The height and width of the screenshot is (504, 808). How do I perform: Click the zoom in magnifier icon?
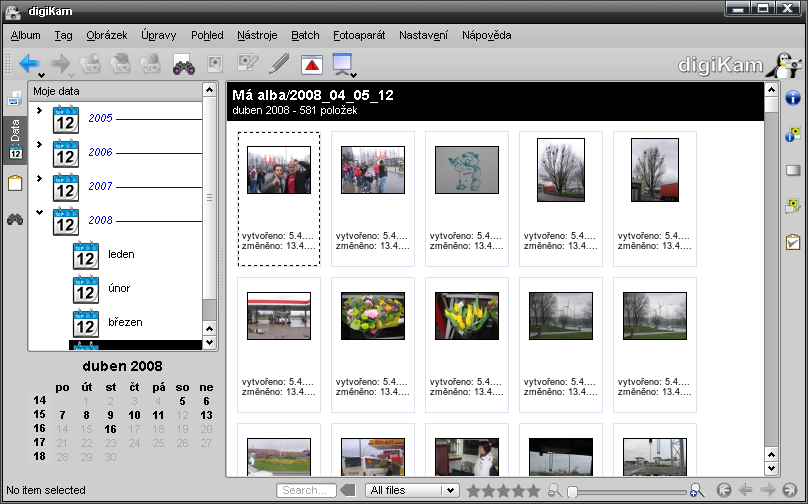tap(696, 490)
